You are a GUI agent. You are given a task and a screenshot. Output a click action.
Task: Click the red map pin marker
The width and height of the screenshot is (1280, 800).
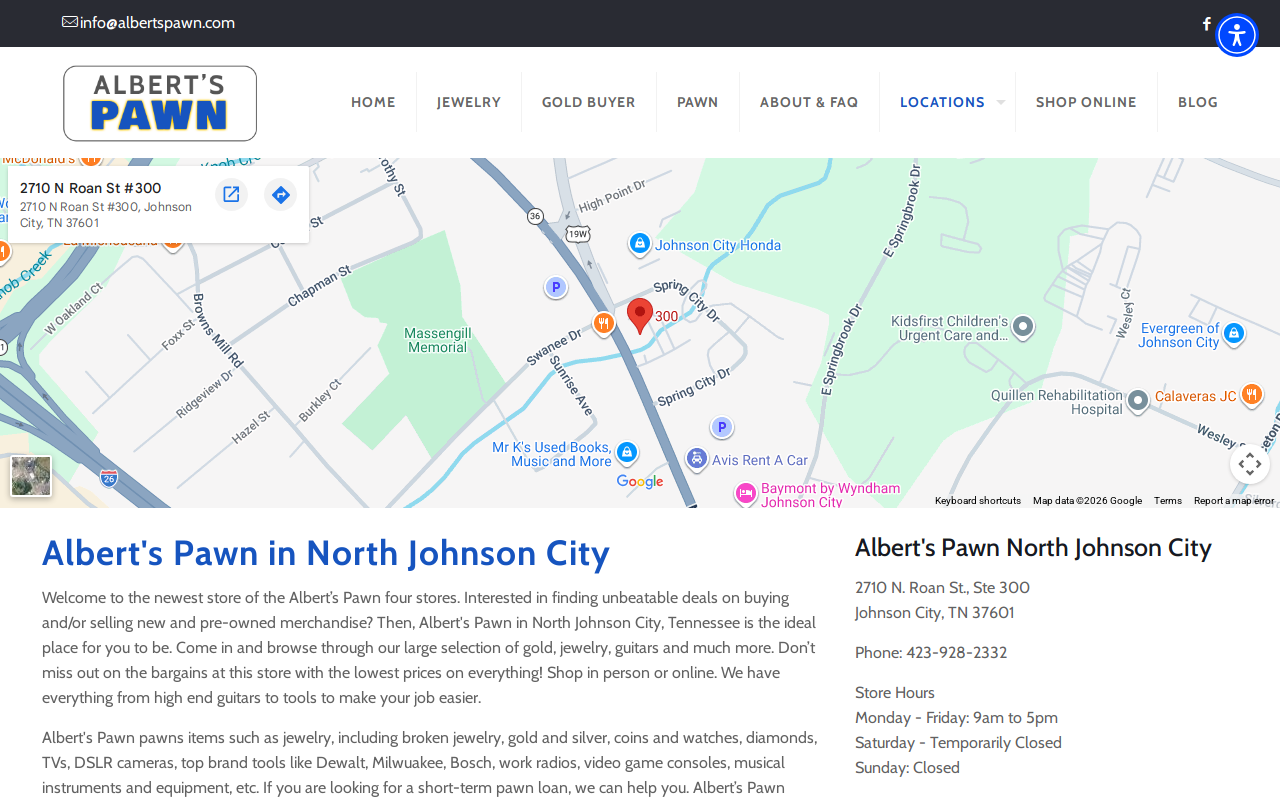(x=640, y=316)
